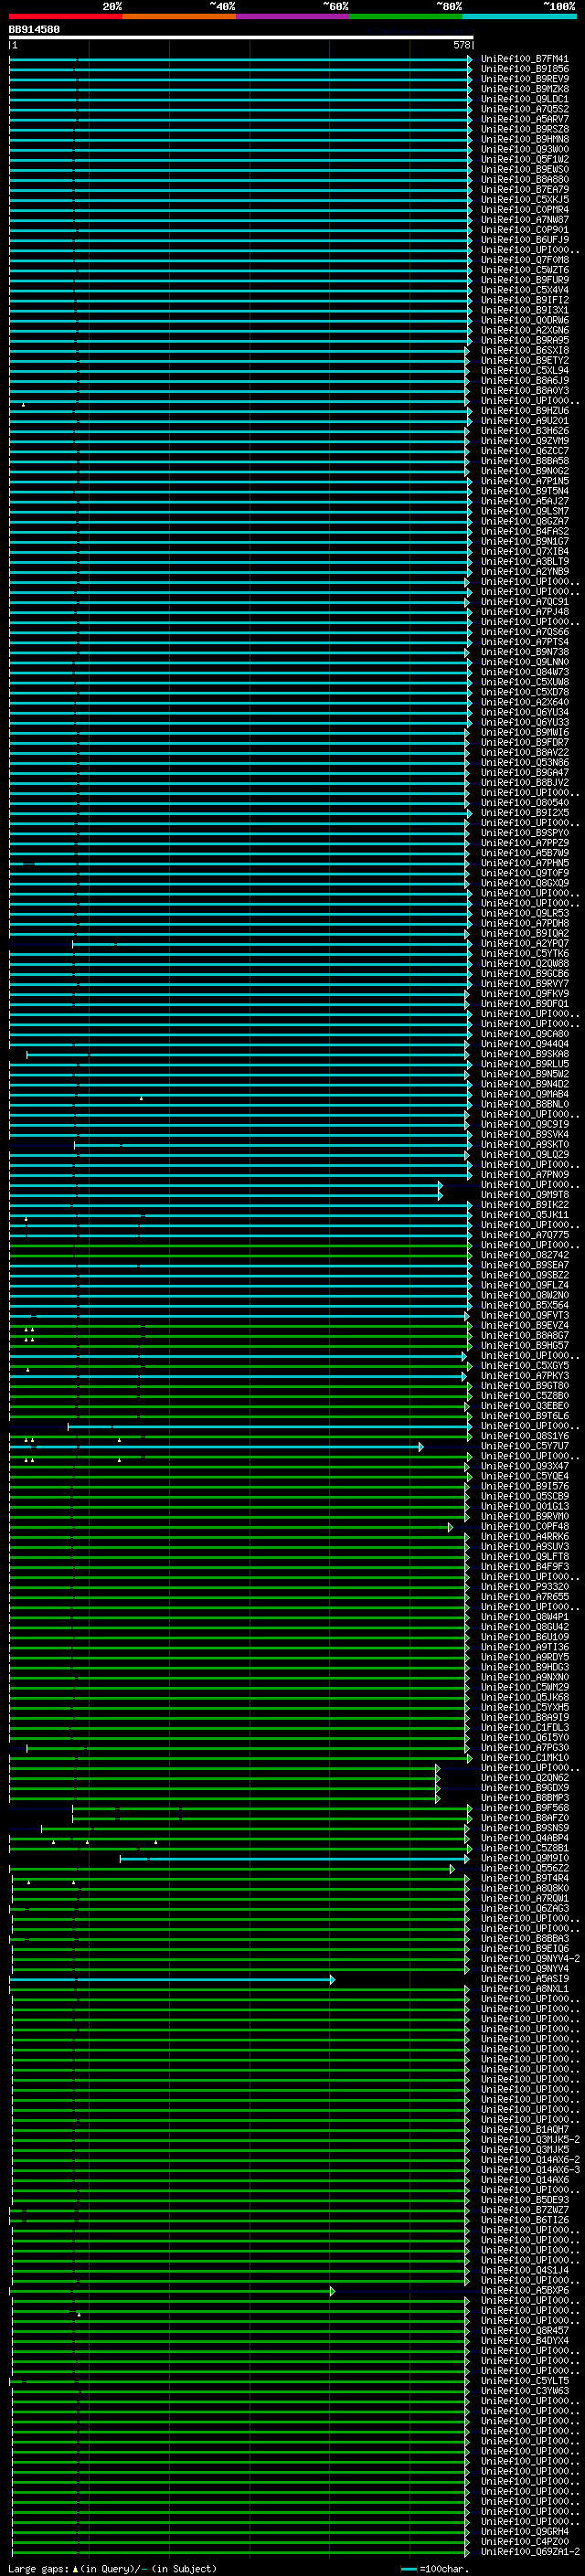Click hit name UniRef100_Q9C9I9
The width and height of the screenshot is (585, 2576).
pyautogui.click(x=524, y=1124)
